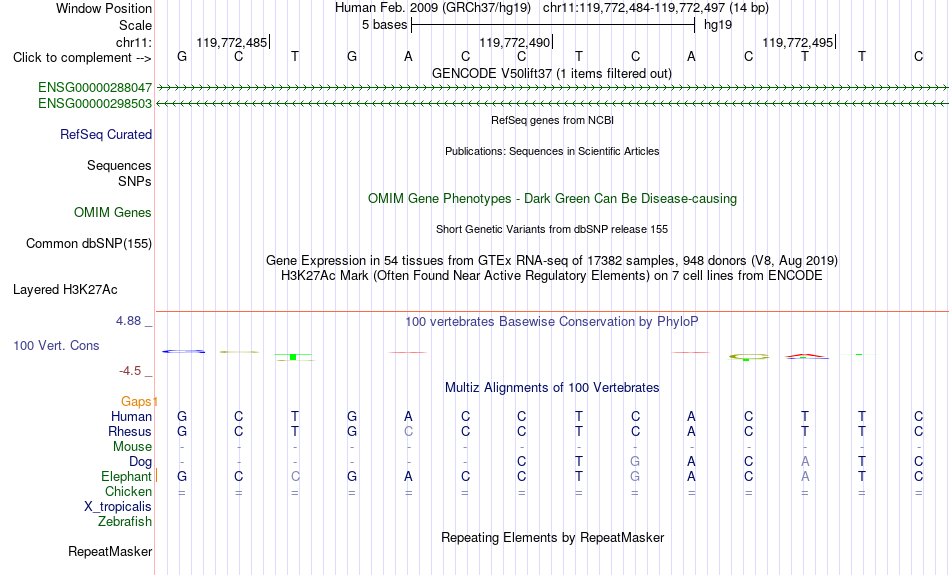Click 'Short Genetic Variants from dbSNP release 155'

pyautogui.click(x=552, y=229)
